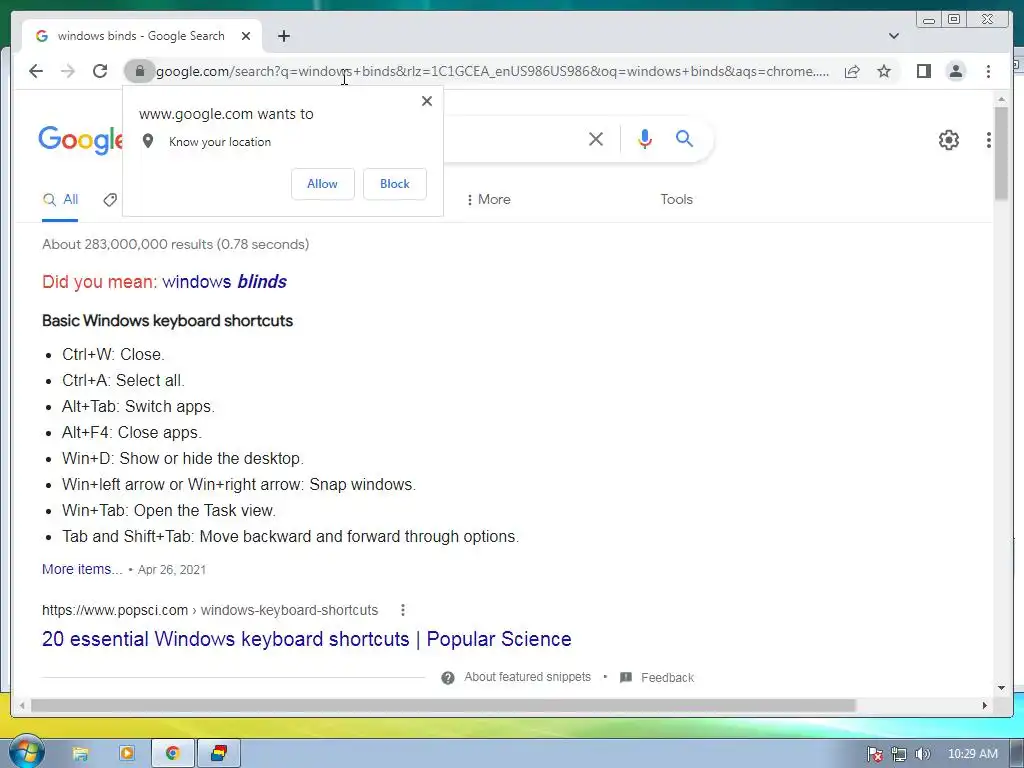The image size is (1024, 768).
Task: Dismiss the location permission popup
Action: 427,101
